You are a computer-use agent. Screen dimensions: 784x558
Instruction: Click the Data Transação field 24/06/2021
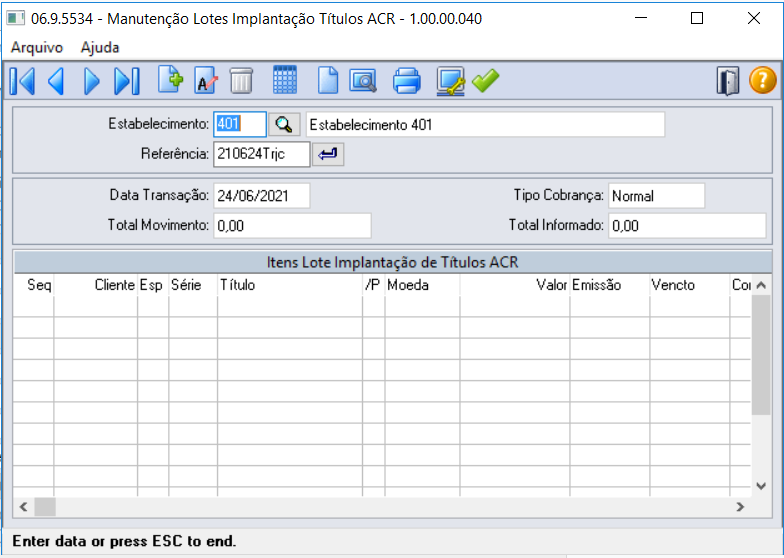262,196
